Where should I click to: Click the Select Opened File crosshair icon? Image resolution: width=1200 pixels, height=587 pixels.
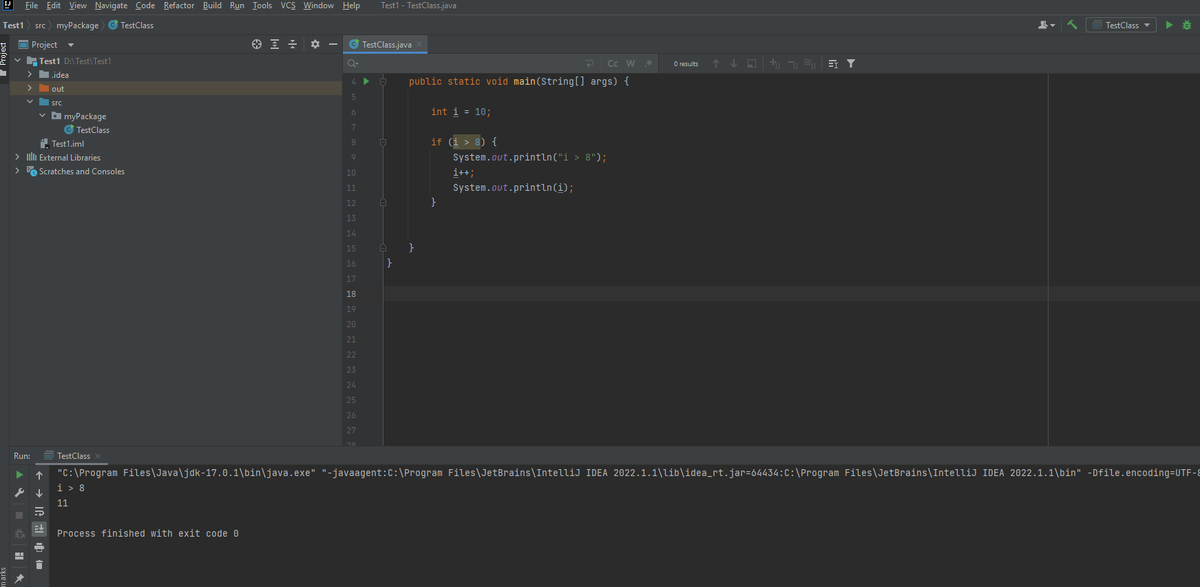pos(257,45)
